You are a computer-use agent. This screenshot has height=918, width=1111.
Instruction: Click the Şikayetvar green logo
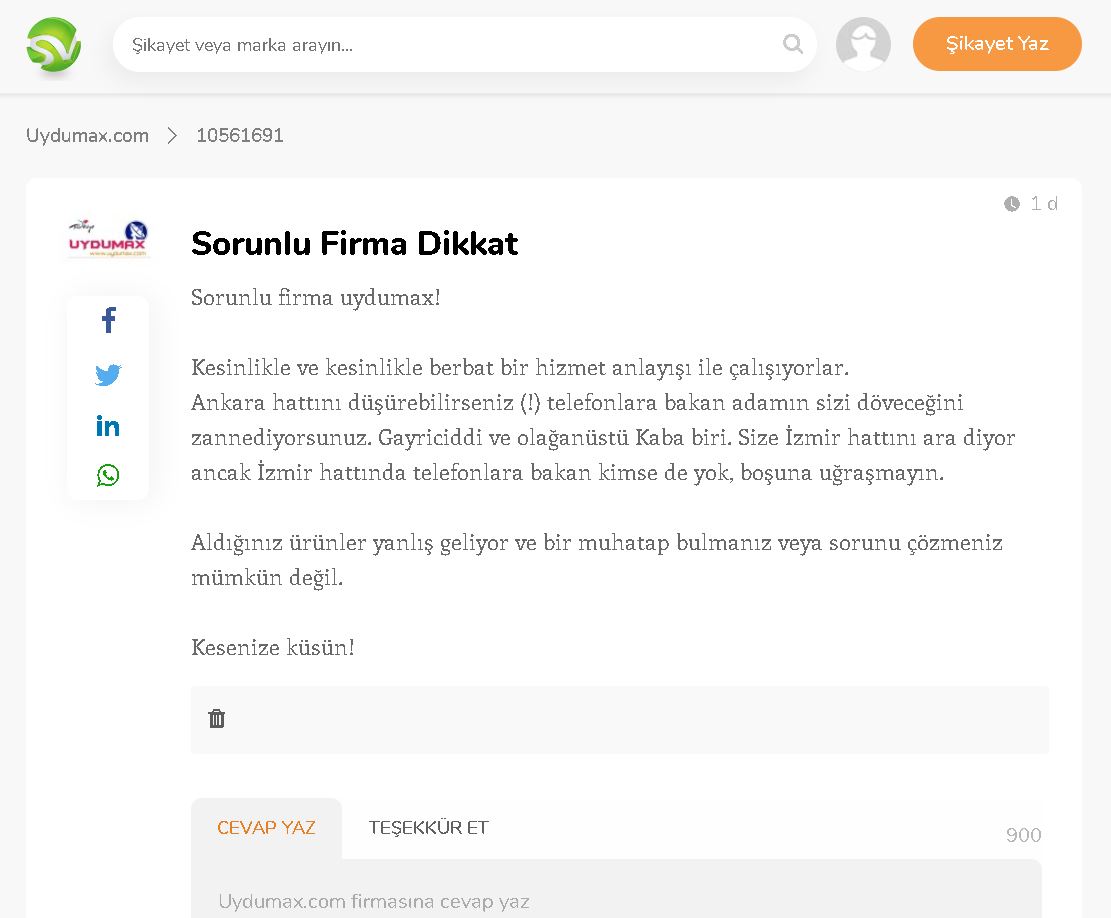(54, 45)
